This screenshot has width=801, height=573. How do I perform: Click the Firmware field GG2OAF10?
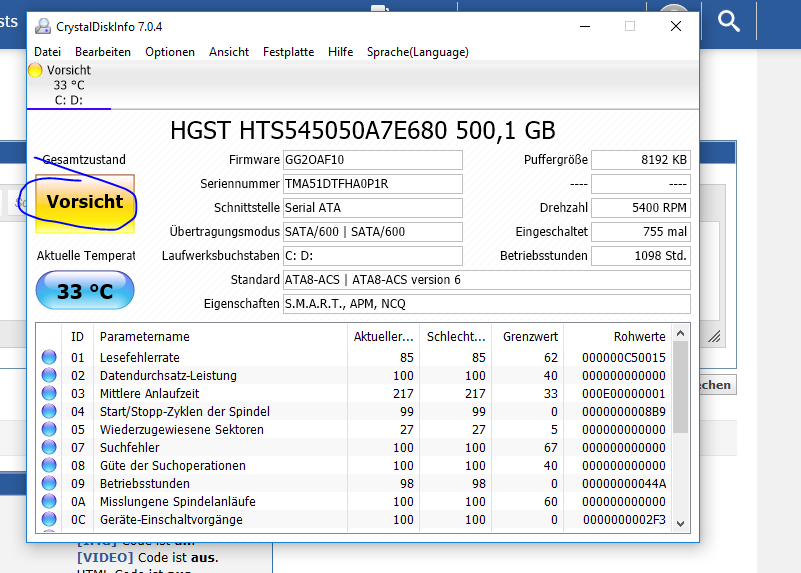click(373, 160)
